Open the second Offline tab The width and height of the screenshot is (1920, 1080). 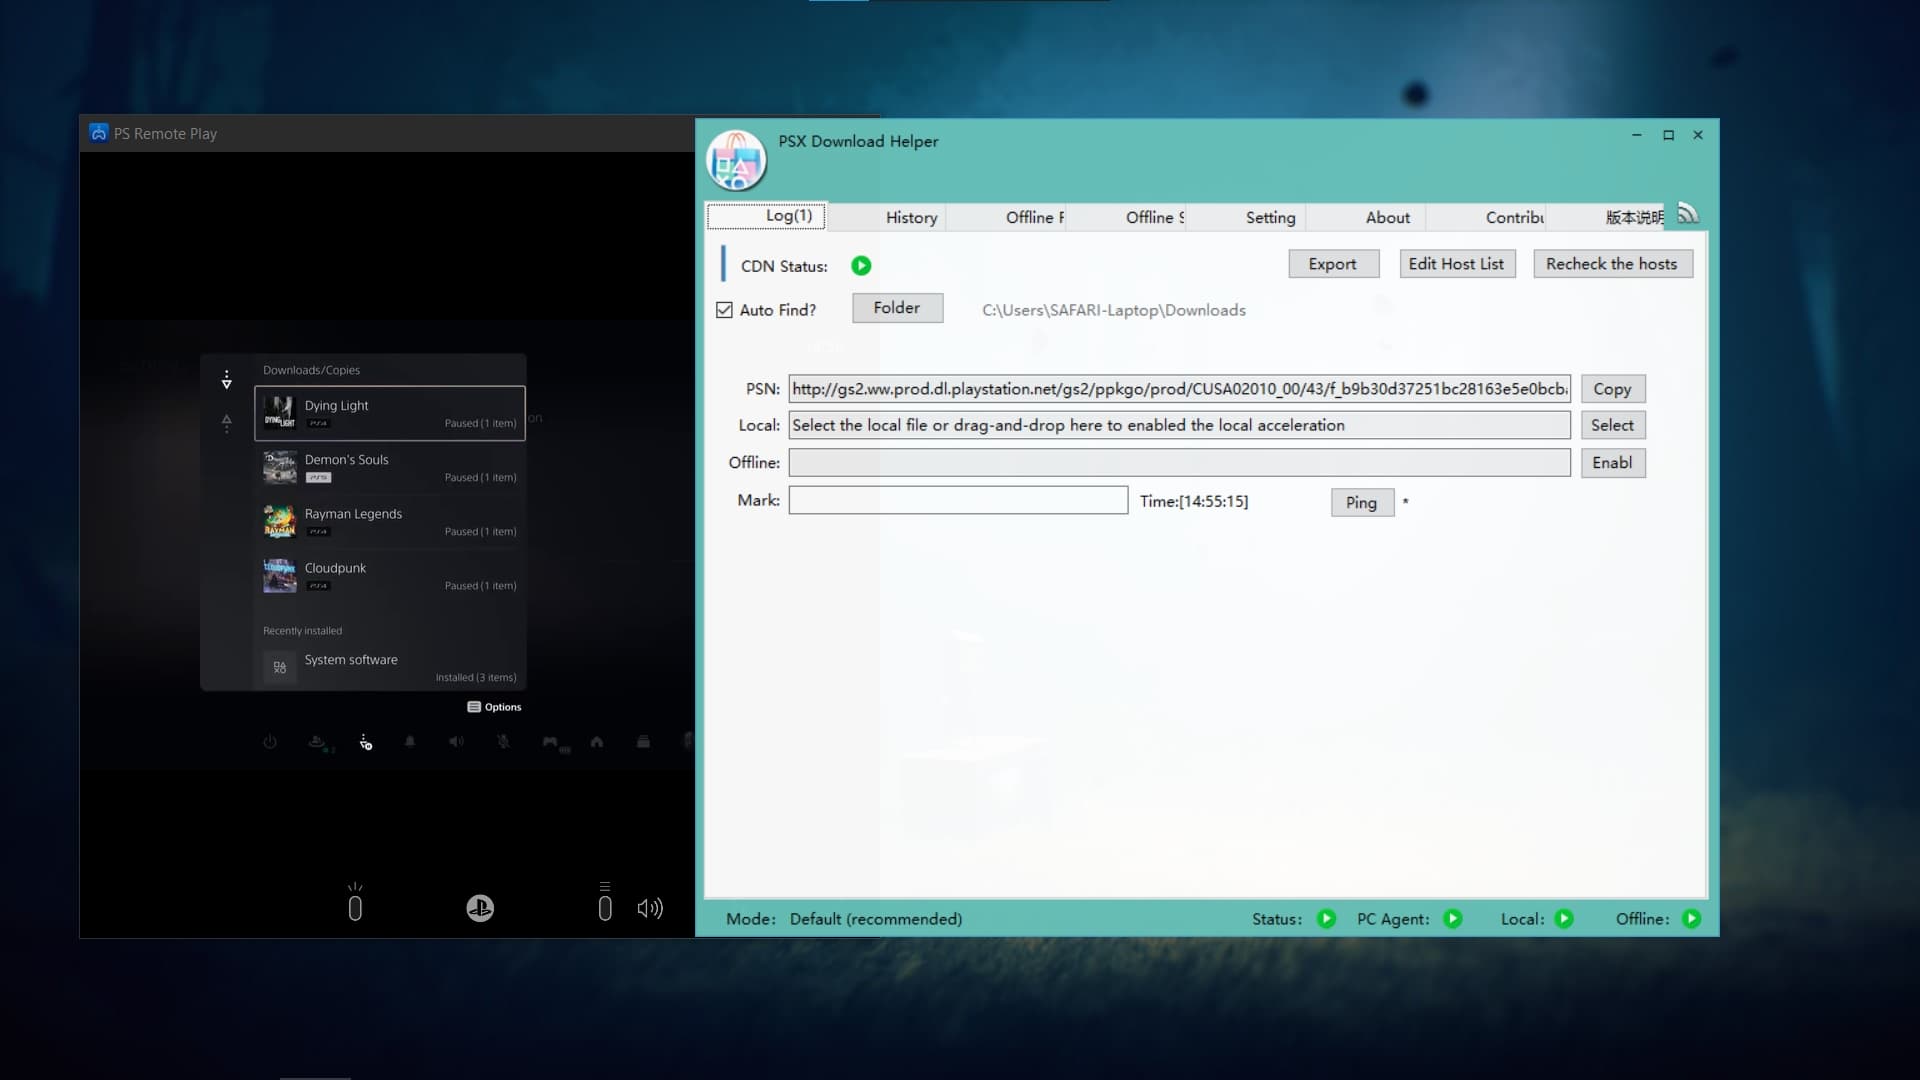point(1127,217)
